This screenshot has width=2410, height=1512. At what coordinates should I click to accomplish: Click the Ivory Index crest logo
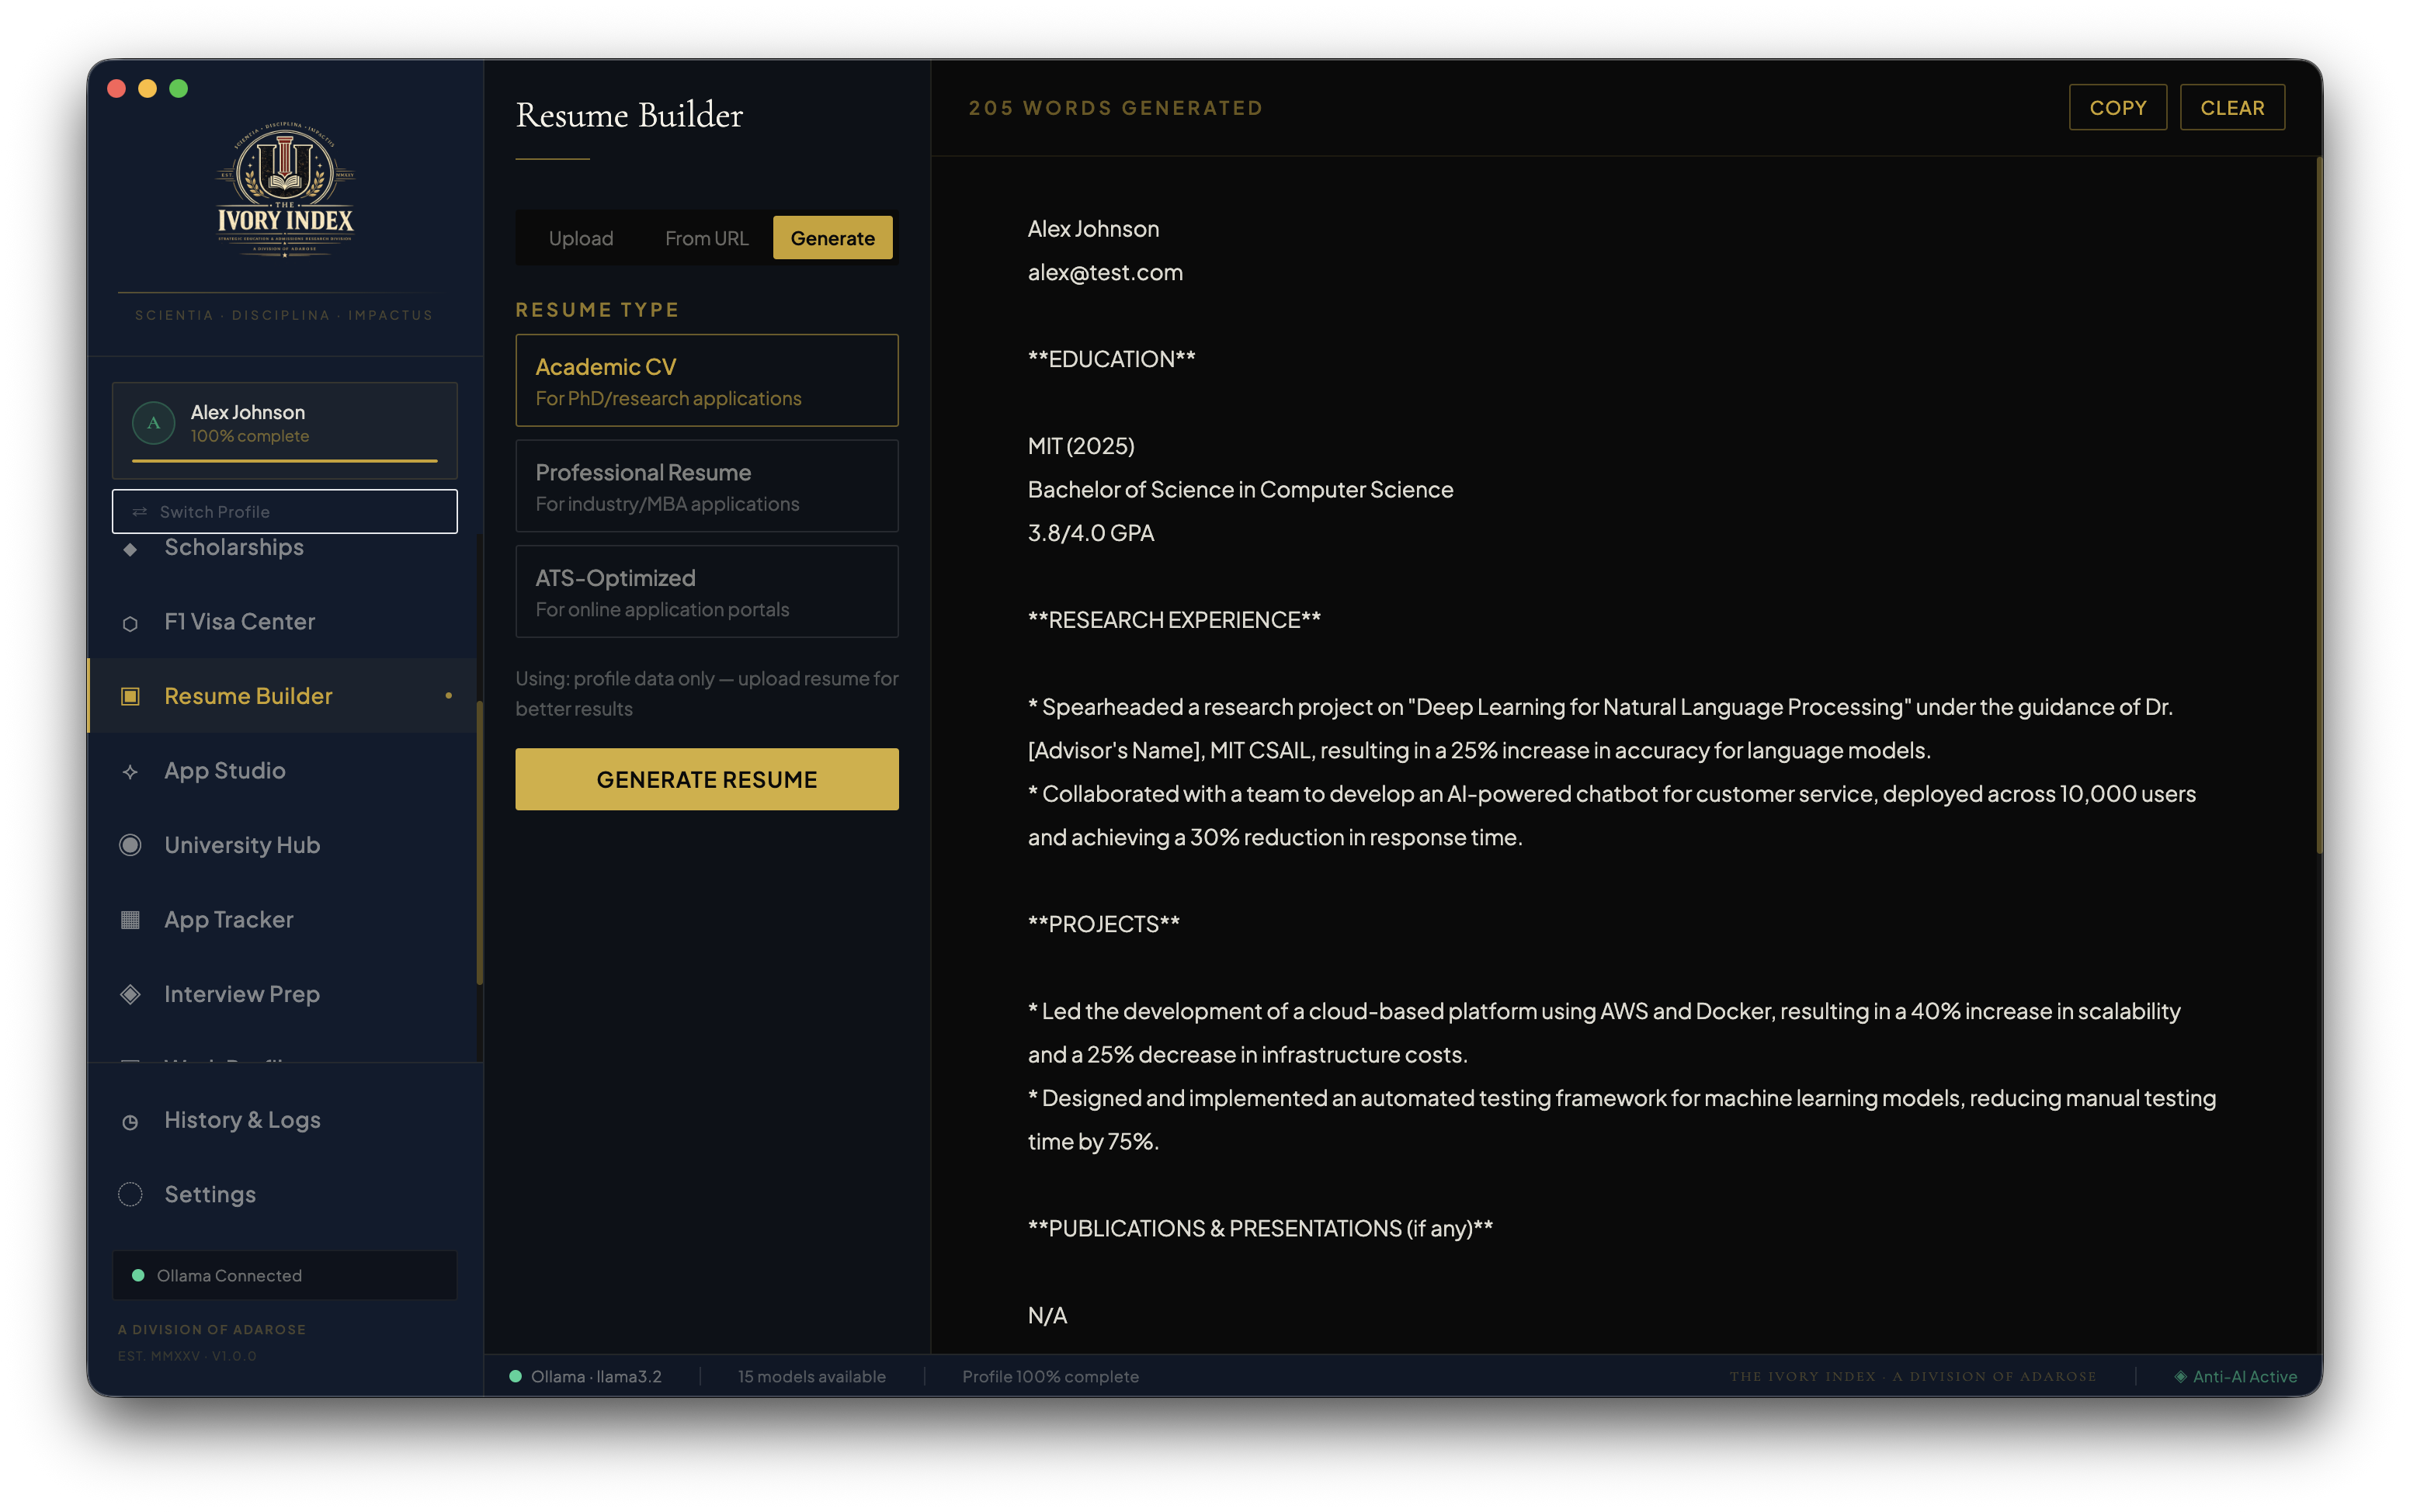(x=285, y=189)
